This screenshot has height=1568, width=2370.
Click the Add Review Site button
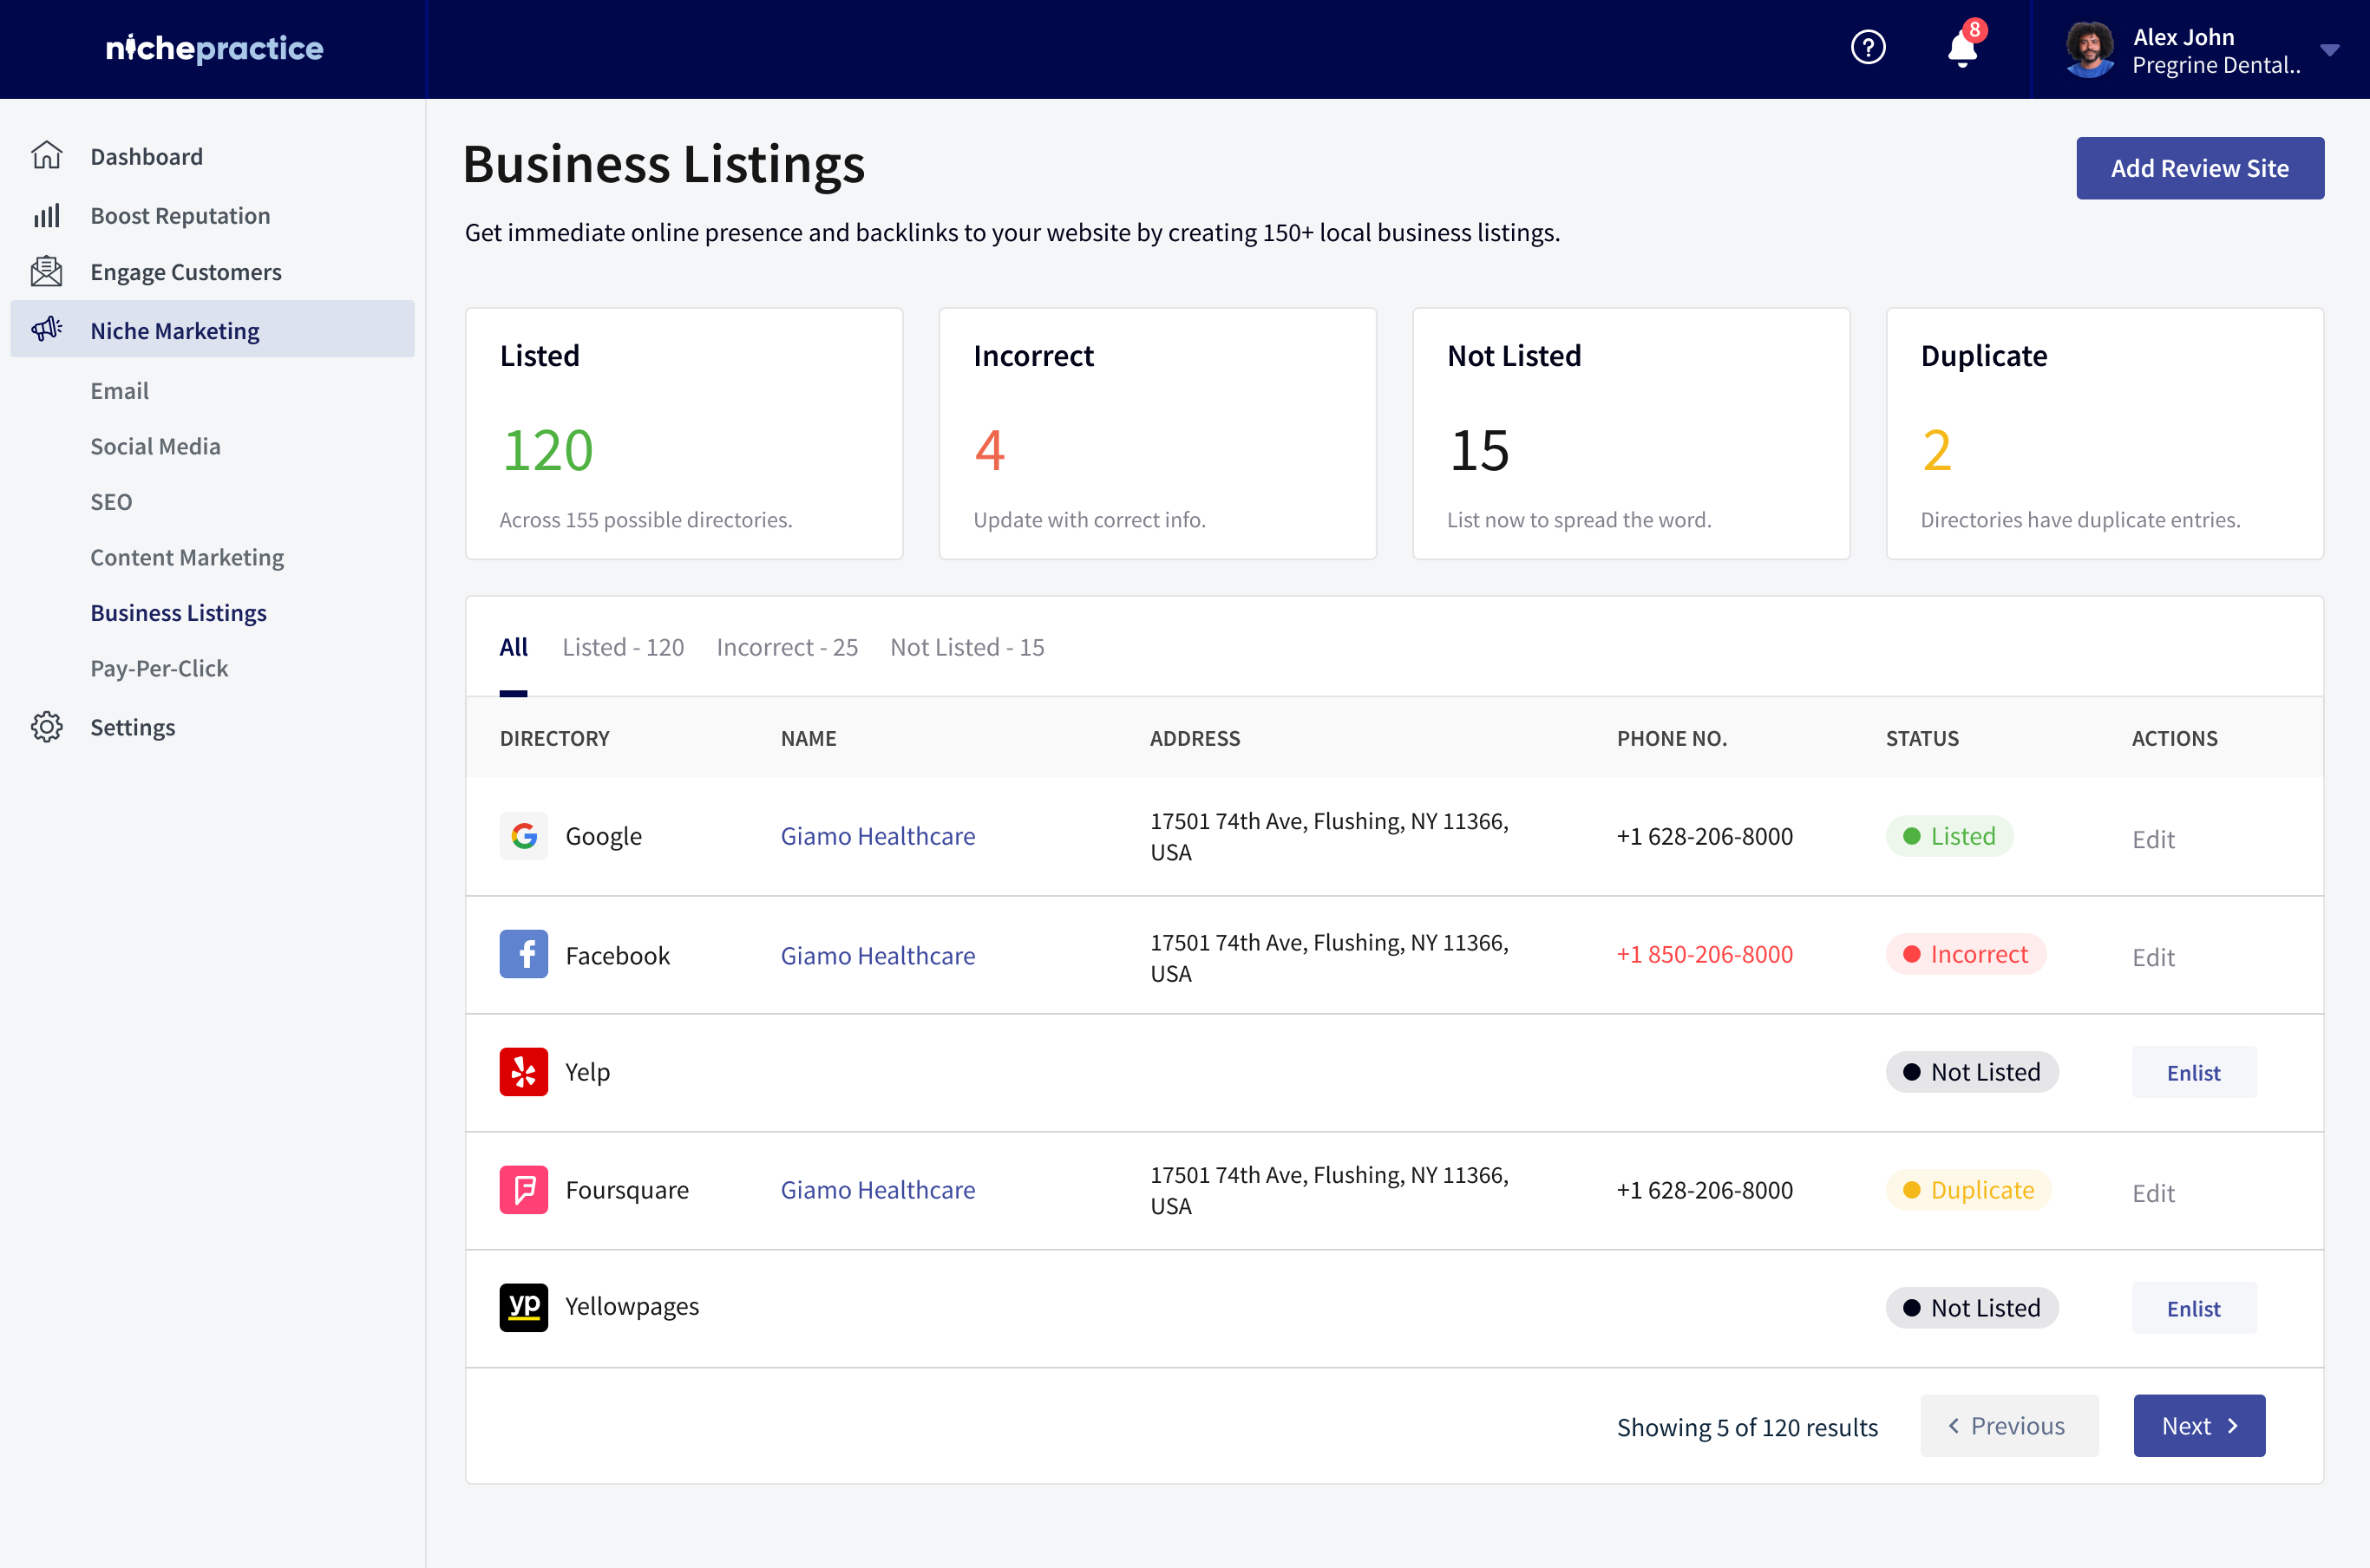click(x=2200, y=168)
